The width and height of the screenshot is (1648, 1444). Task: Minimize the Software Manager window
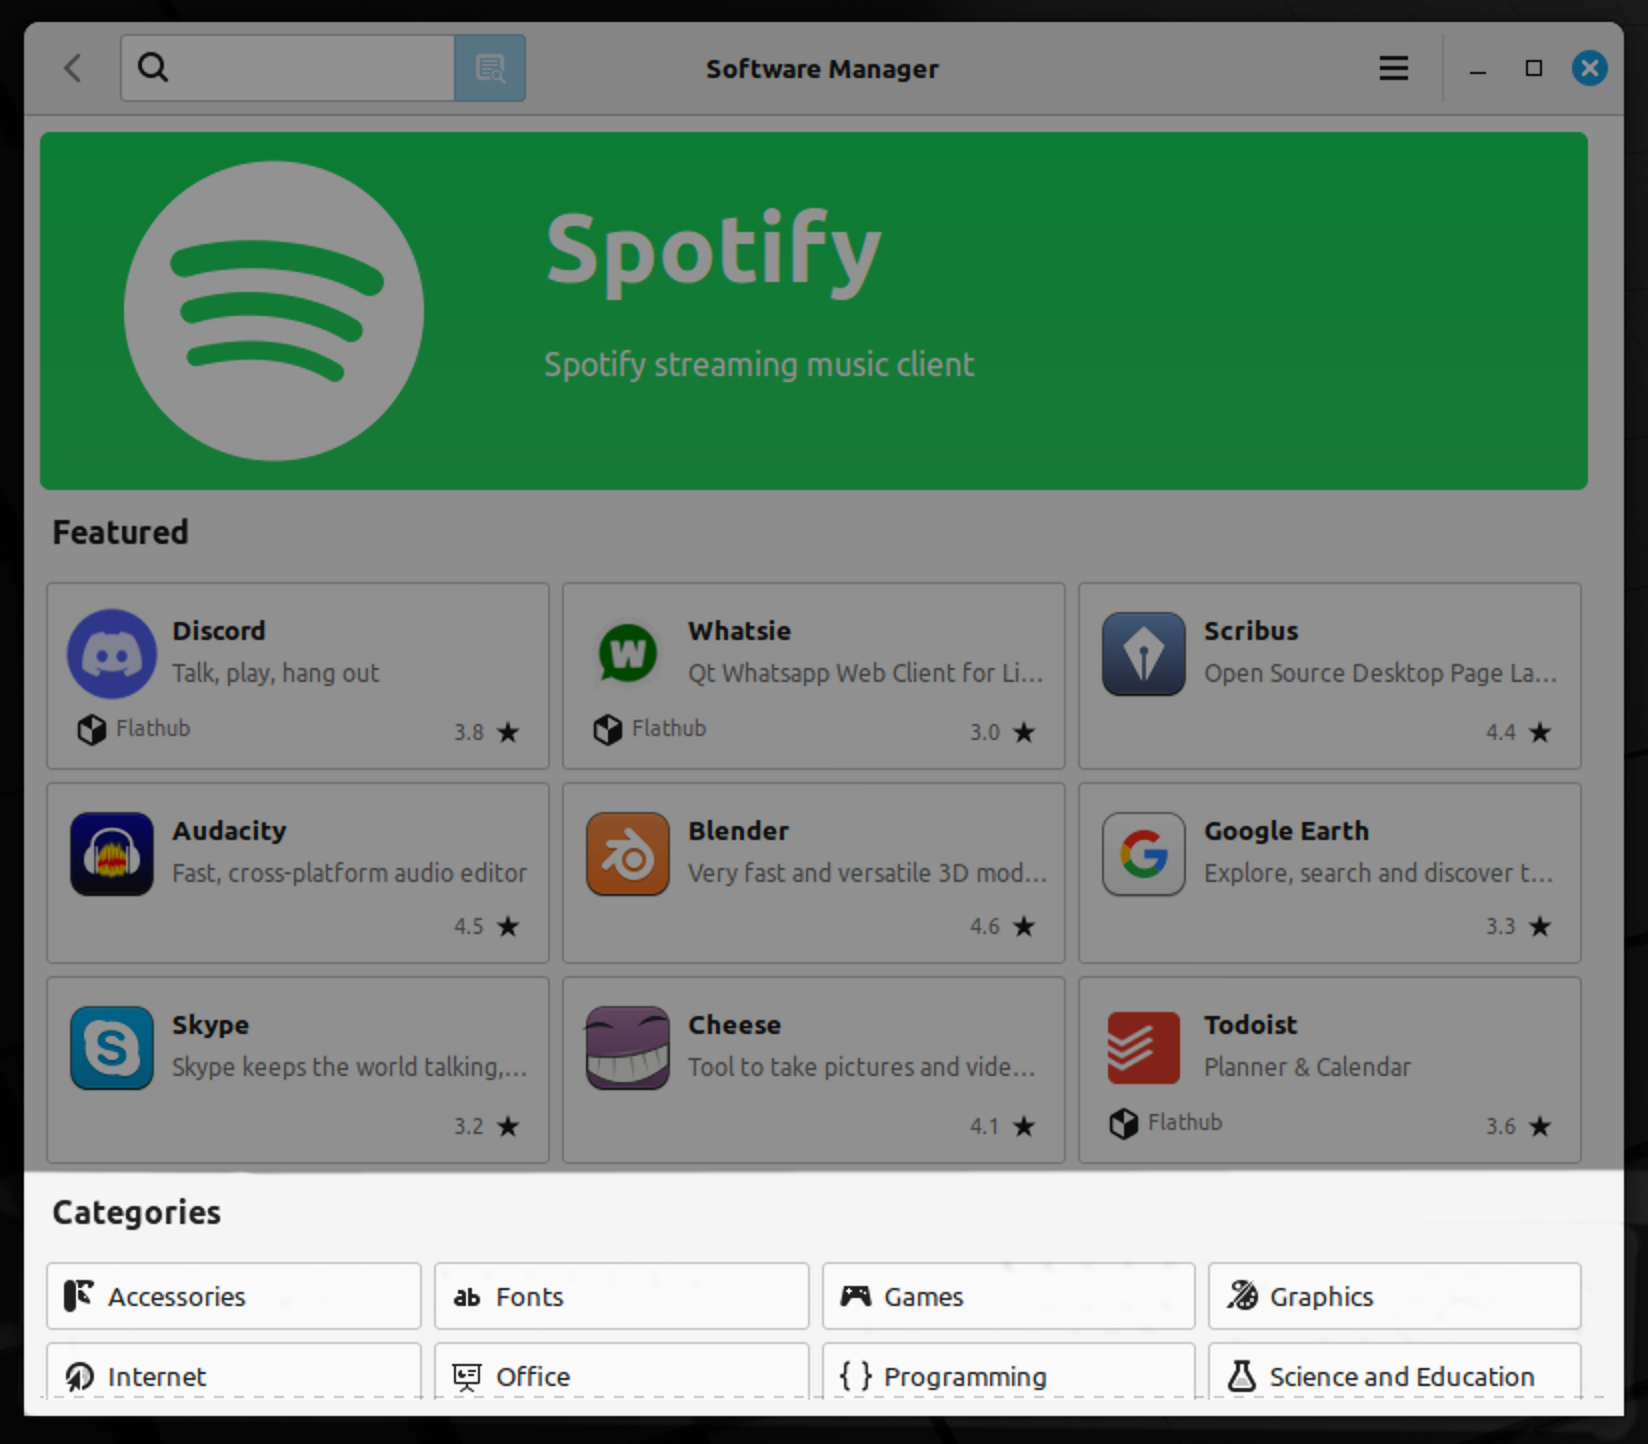point(1478,70)
